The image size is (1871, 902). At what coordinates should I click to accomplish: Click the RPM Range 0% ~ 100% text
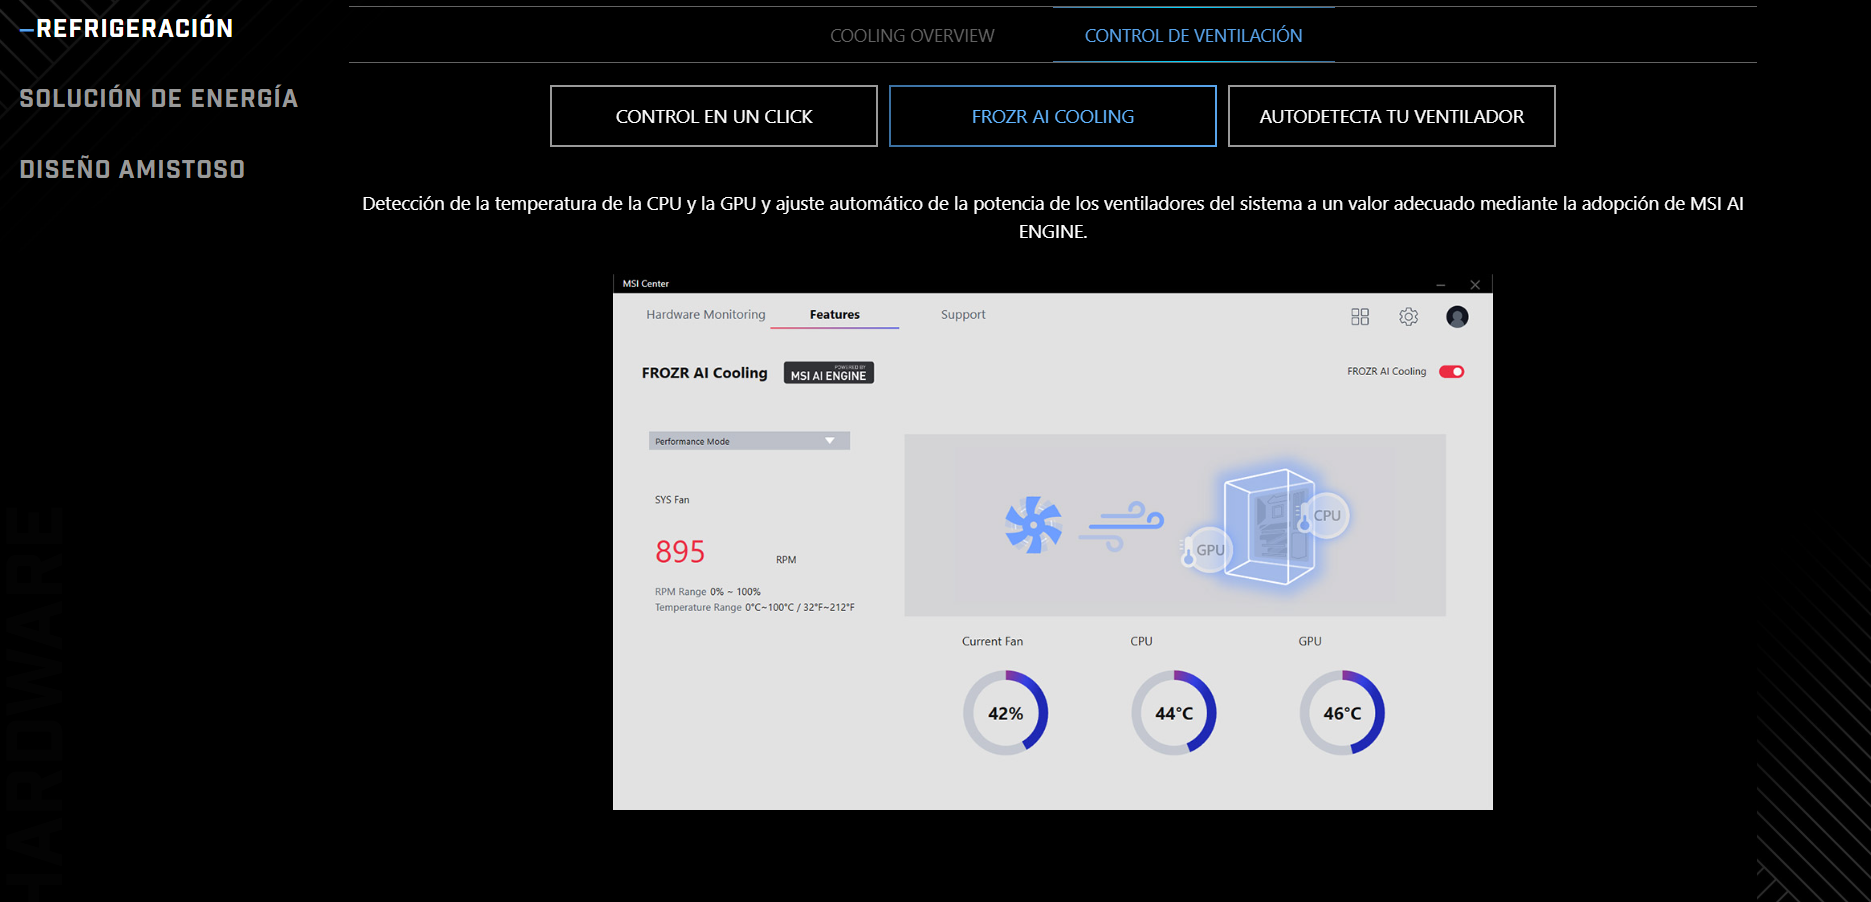(708, 592)
